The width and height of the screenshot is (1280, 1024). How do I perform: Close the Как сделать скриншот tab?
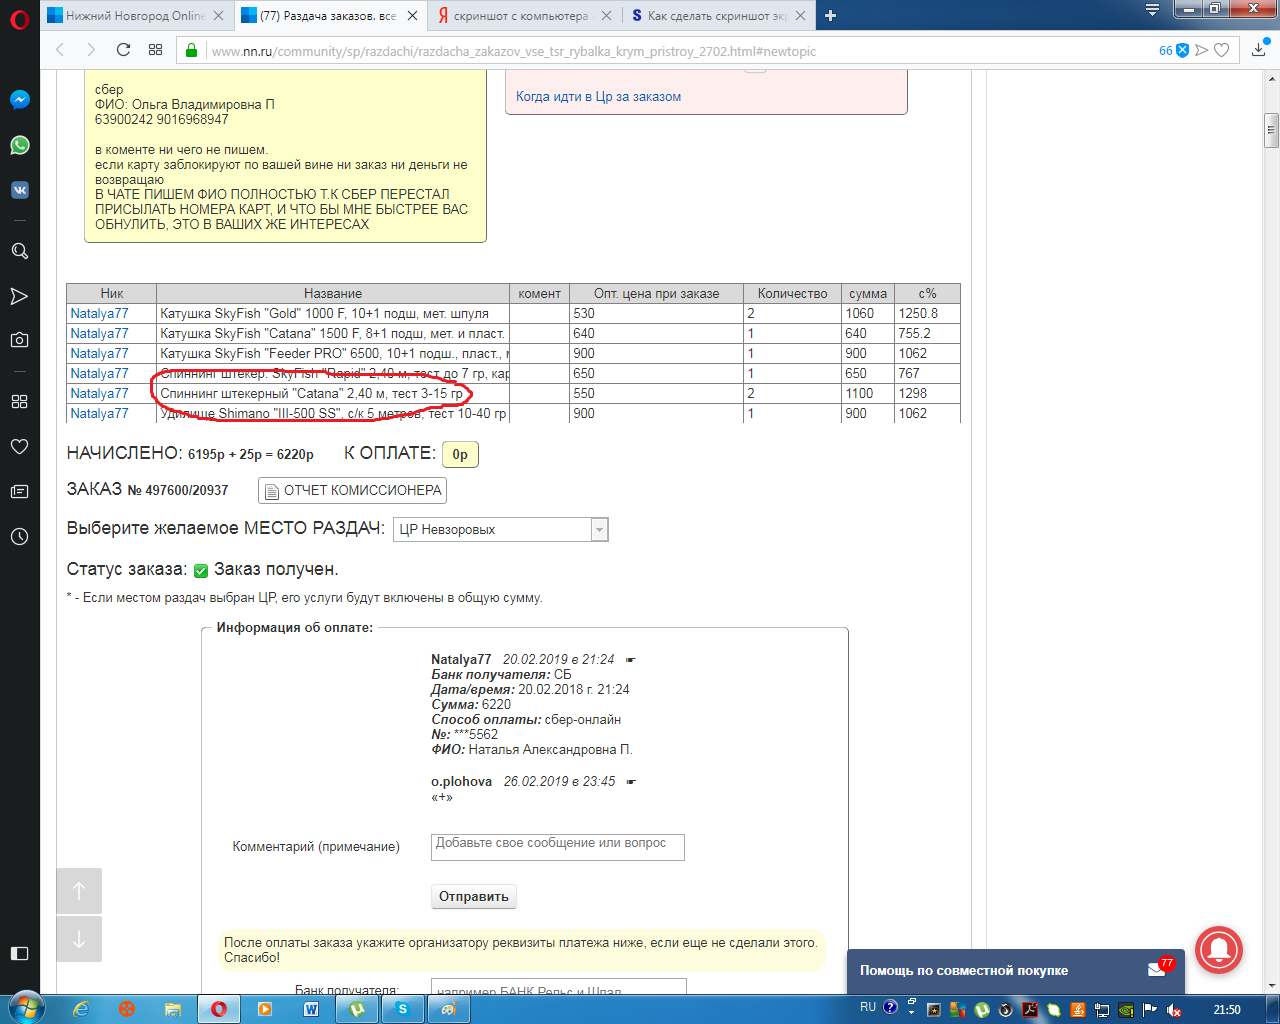[800, 15]
